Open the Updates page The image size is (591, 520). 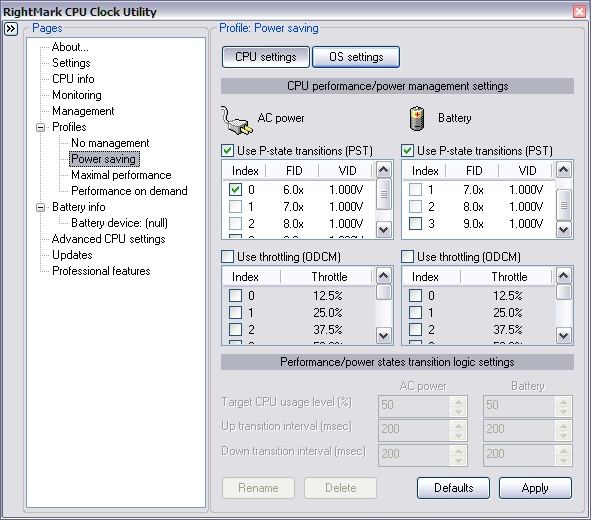click(x=72, y=255)
